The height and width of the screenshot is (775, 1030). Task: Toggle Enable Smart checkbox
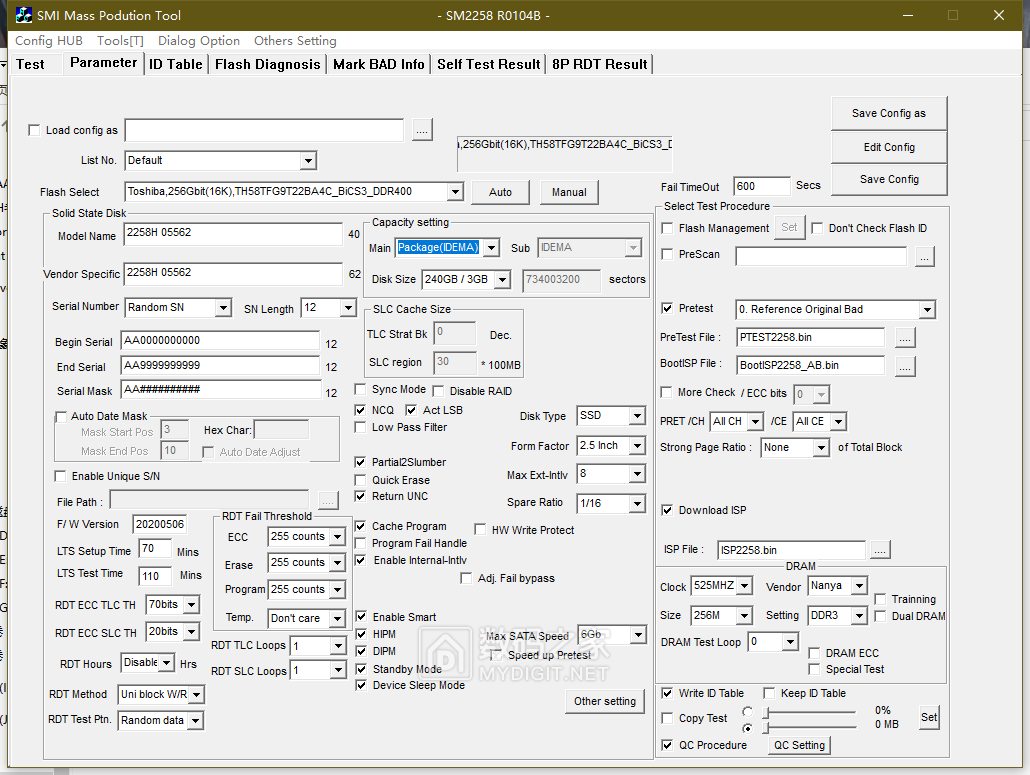pos(361,617)
